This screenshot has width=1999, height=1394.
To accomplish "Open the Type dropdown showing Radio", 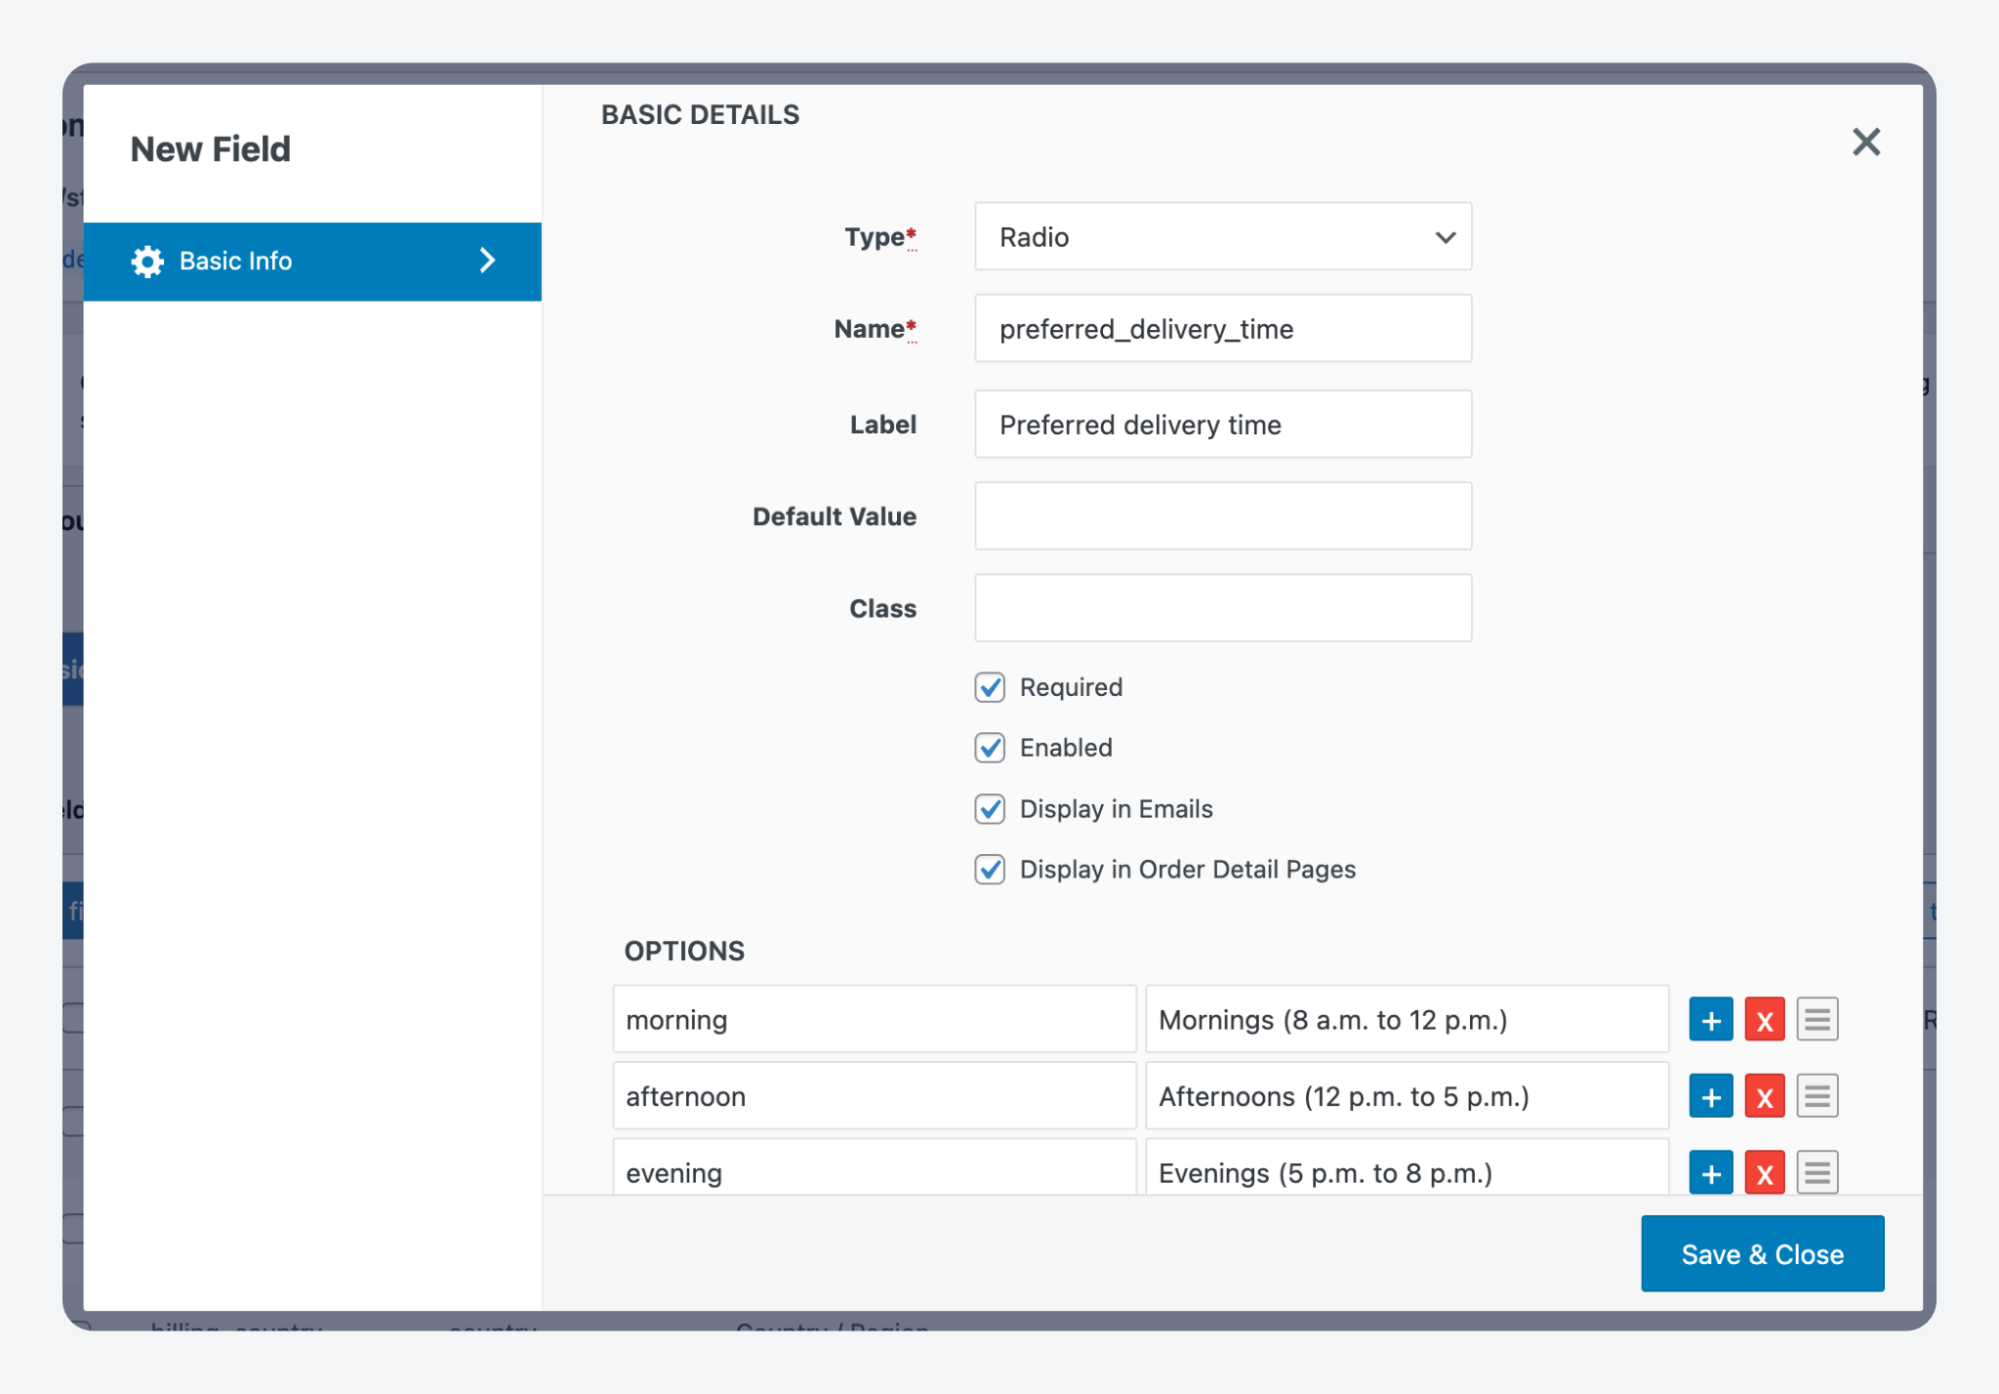I will pyautogui.click(x=1222, y=237).
